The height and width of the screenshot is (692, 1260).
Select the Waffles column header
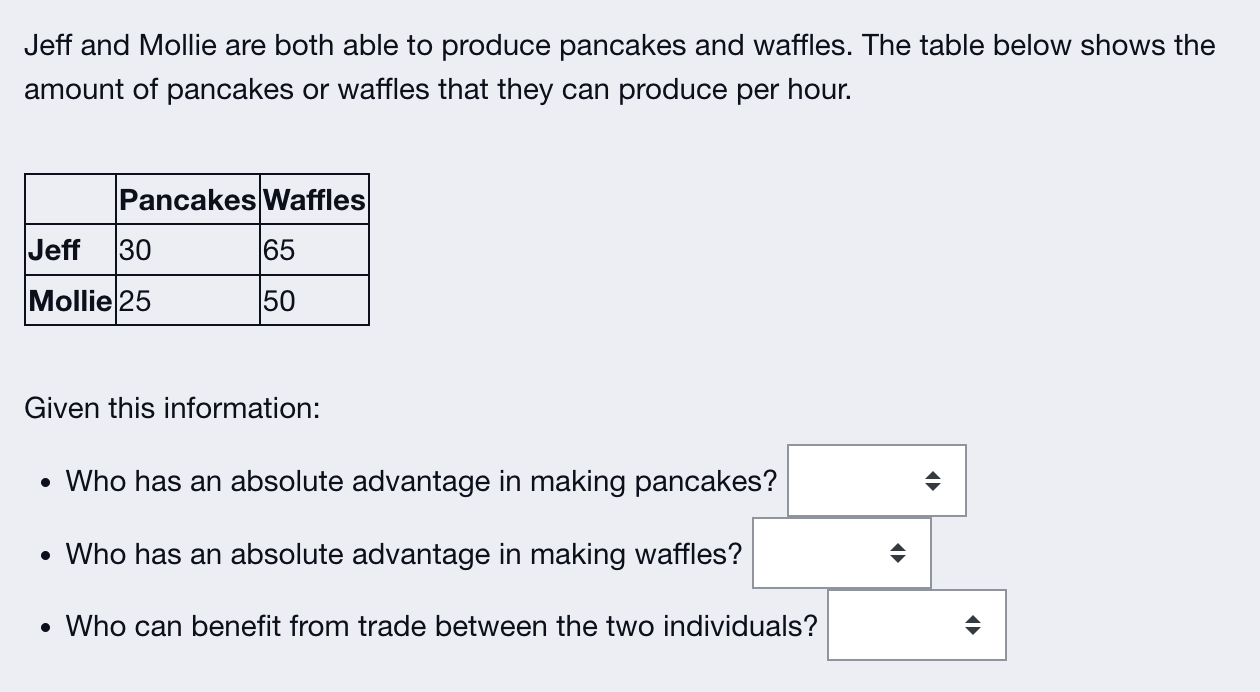tap(315, 199)
